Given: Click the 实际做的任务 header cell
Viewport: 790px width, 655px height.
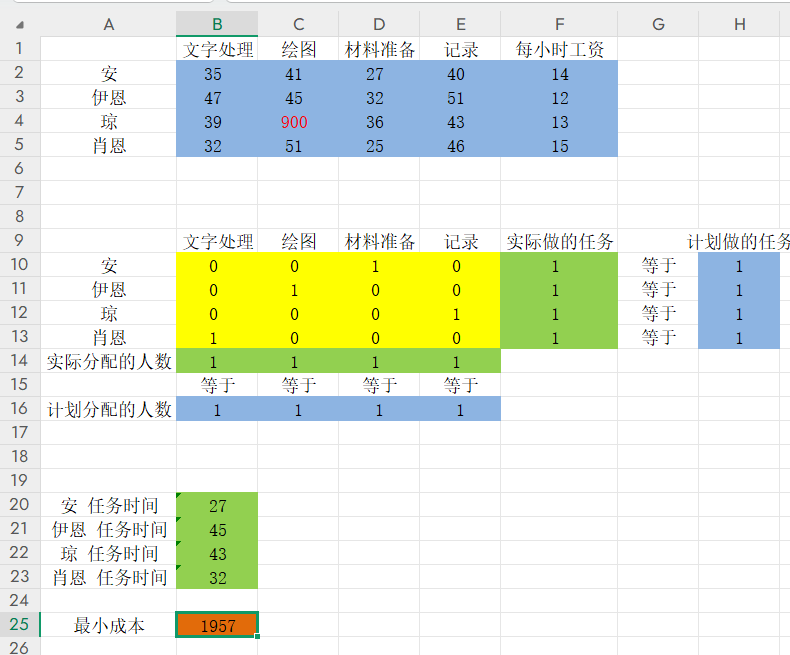Looking at the screenshot, I should pyautogui.click(x=559, y=241).
